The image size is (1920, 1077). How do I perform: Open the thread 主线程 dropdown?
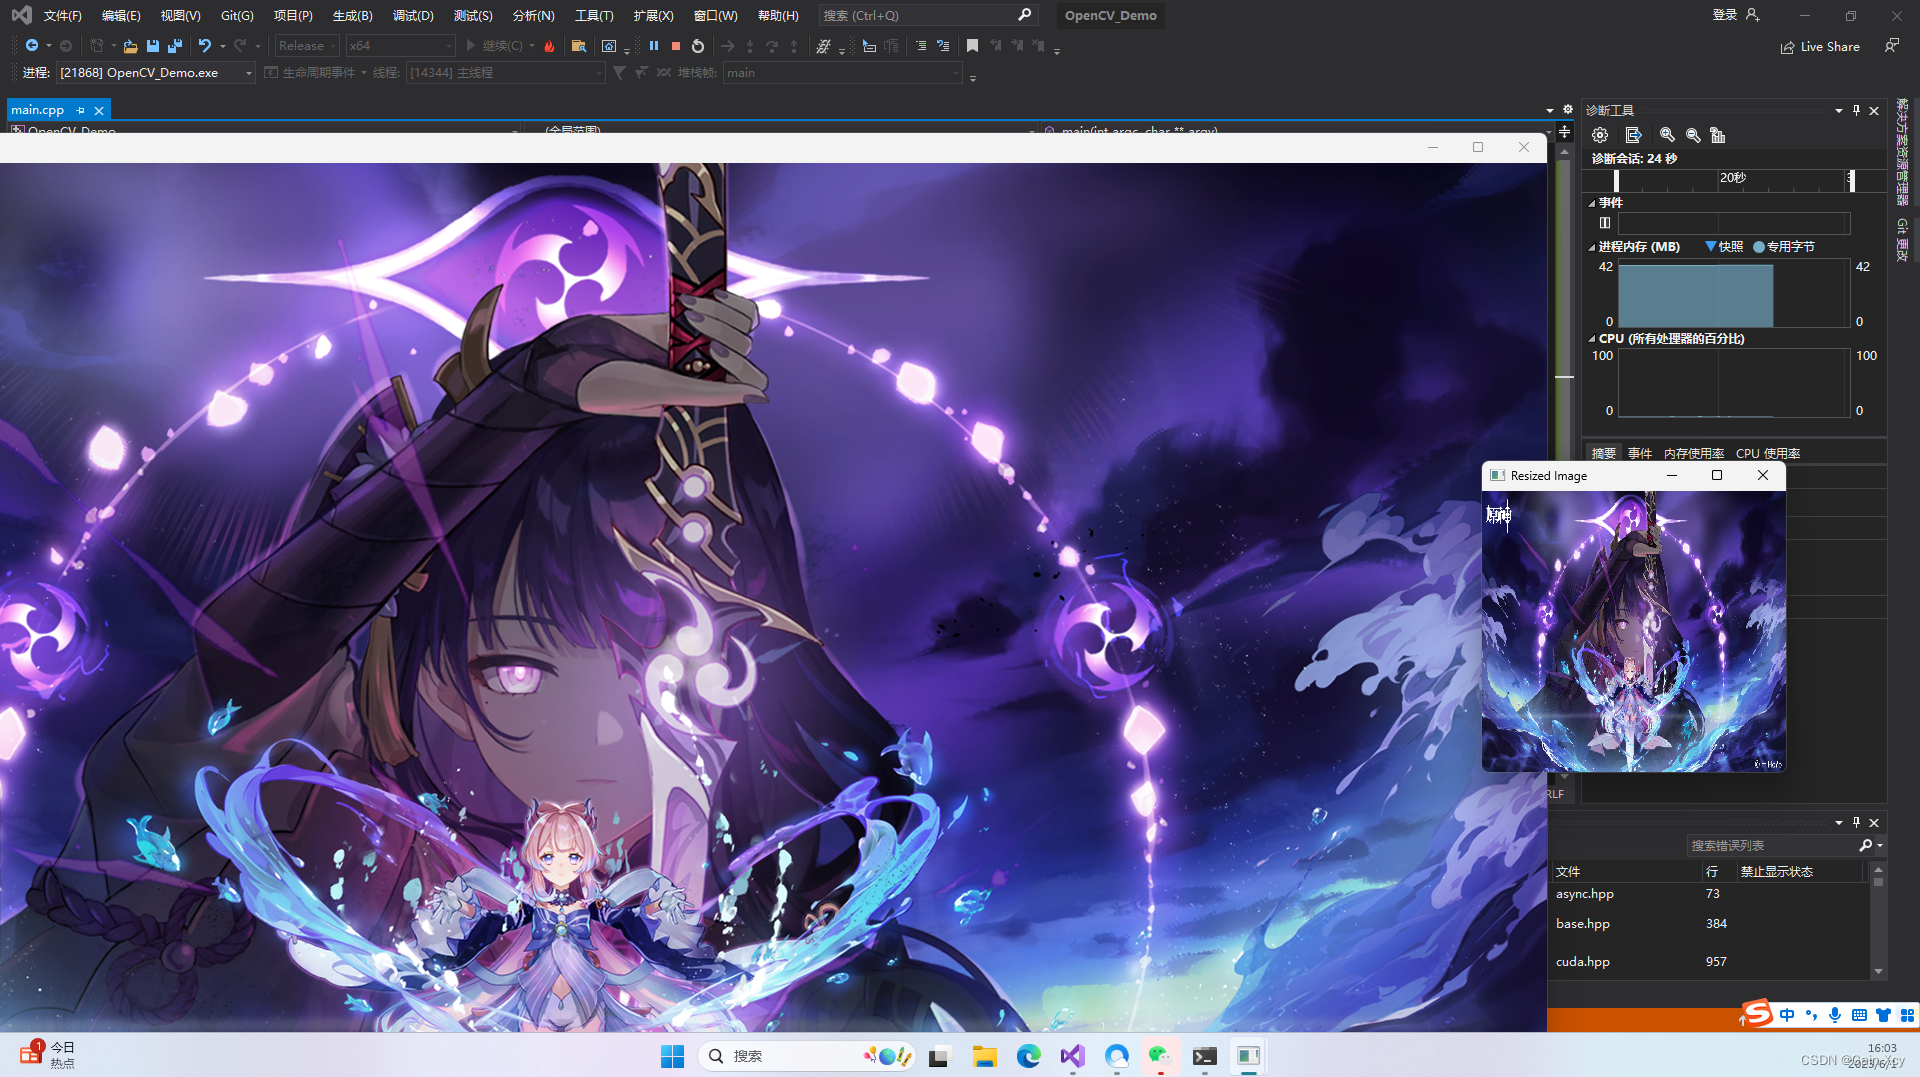pyautogui.click(x=506, y=72)
